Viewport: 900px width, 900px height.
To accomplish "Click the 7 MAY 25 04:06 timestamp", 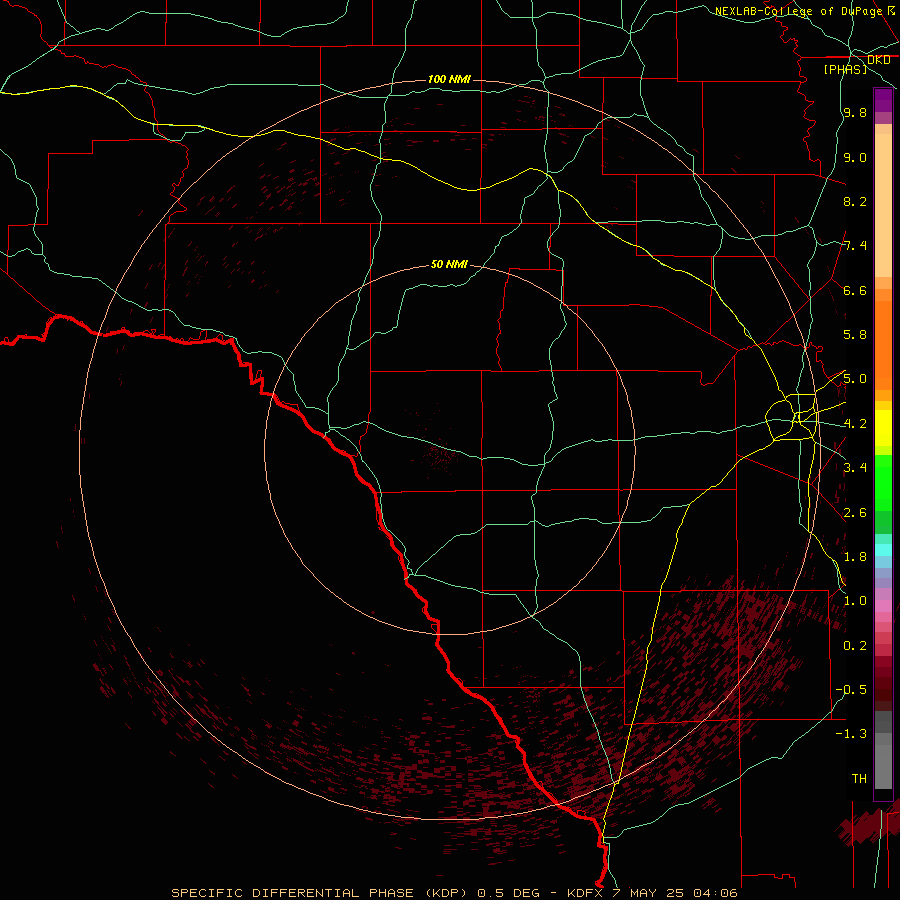I will [x=674, y=893].
